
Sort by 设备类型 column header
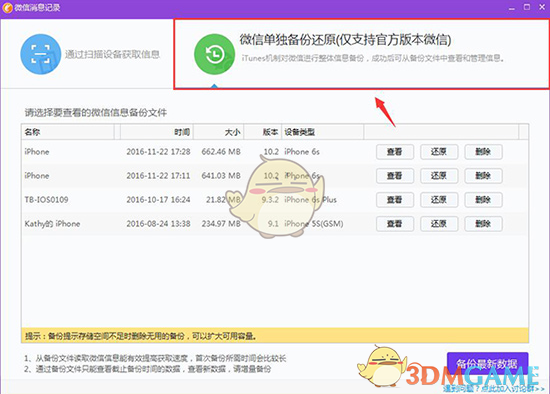coord(322,132)
